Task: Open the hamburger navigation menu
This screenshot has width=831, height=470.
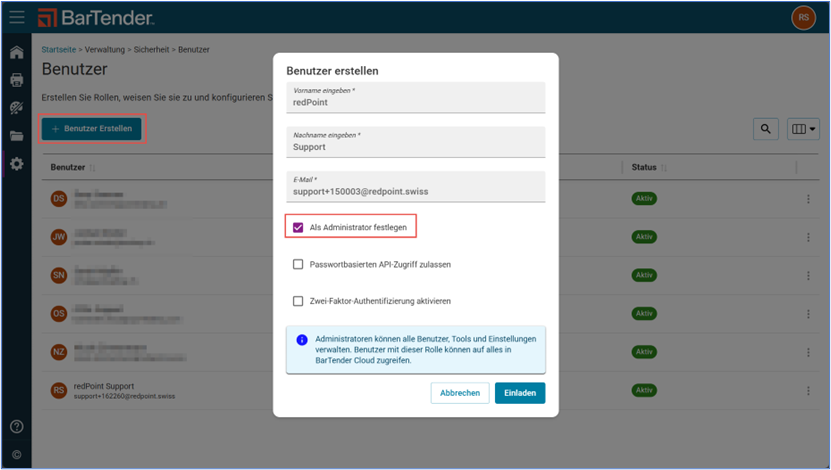Action: coord(16,17)
